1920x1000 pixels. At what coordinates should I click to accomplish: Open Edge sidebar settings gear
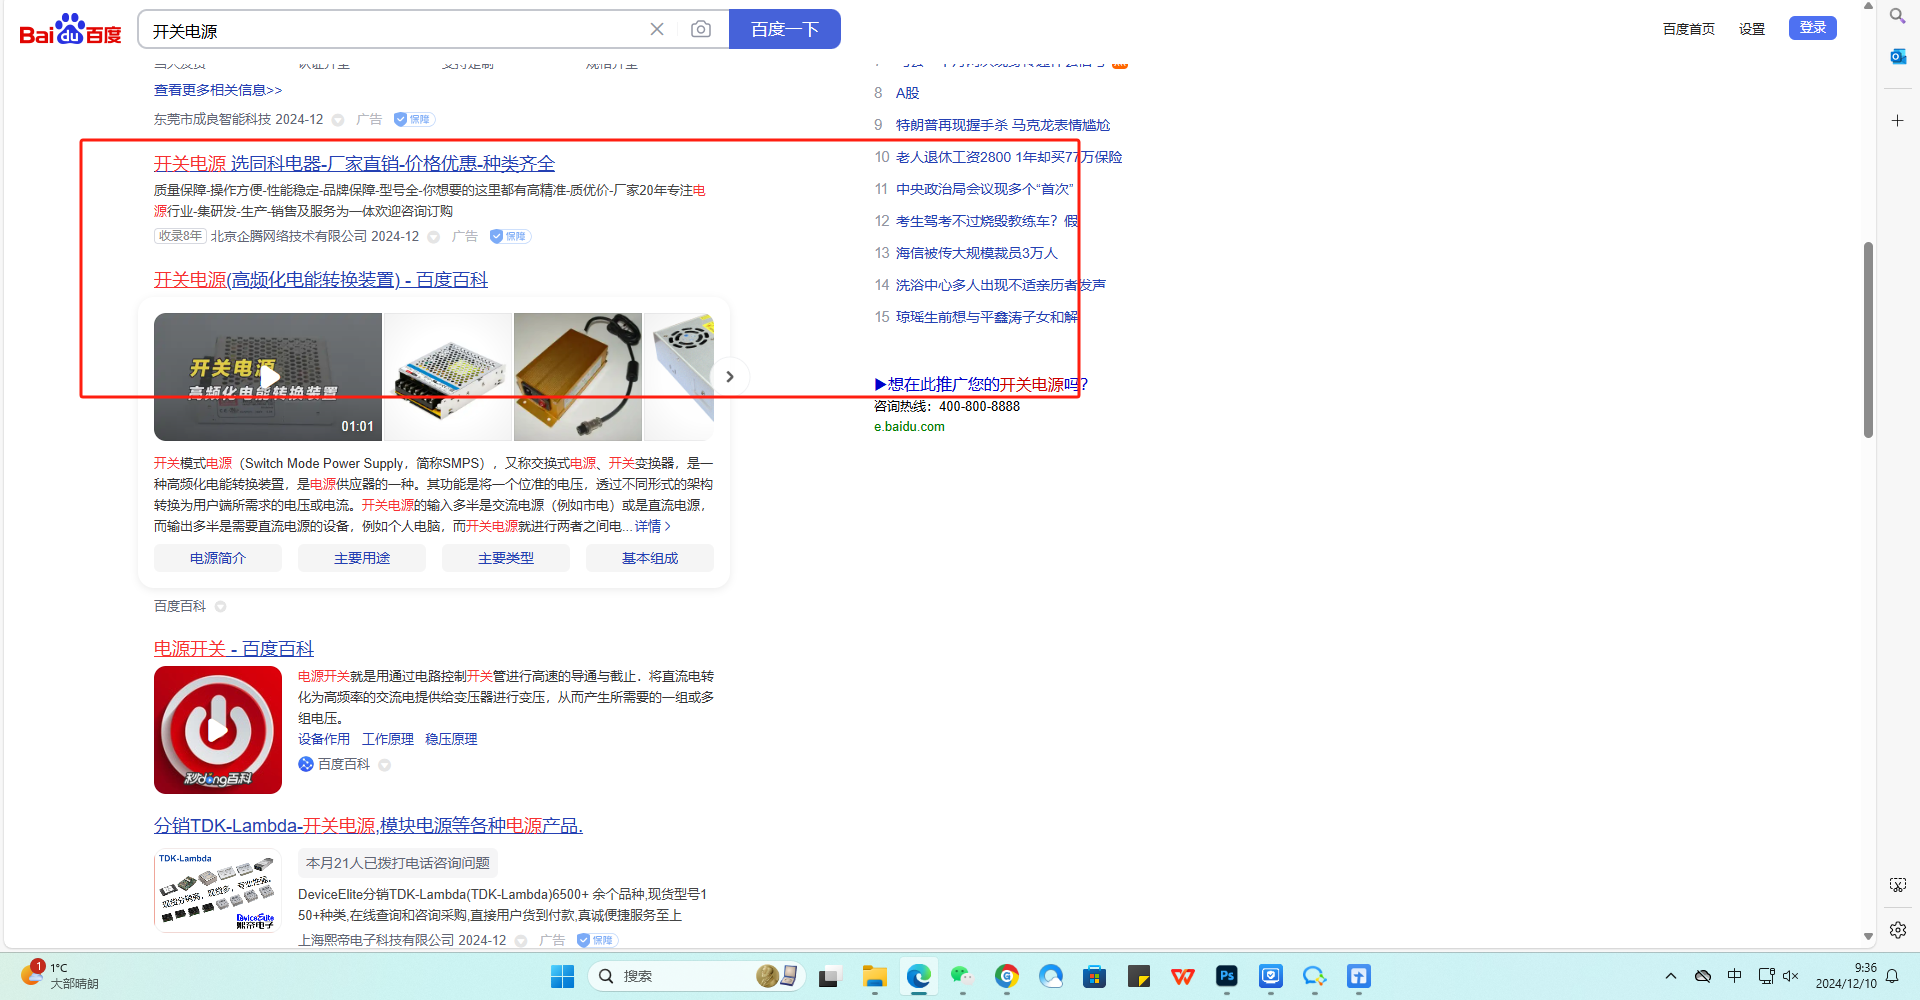(1897, 930)
